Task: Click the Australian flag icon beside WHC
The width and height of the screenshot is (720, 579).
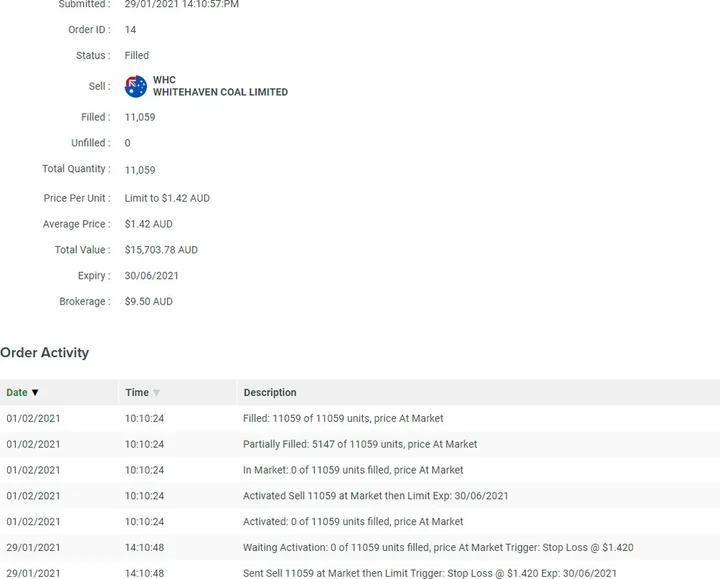Action: click(136, 86)
